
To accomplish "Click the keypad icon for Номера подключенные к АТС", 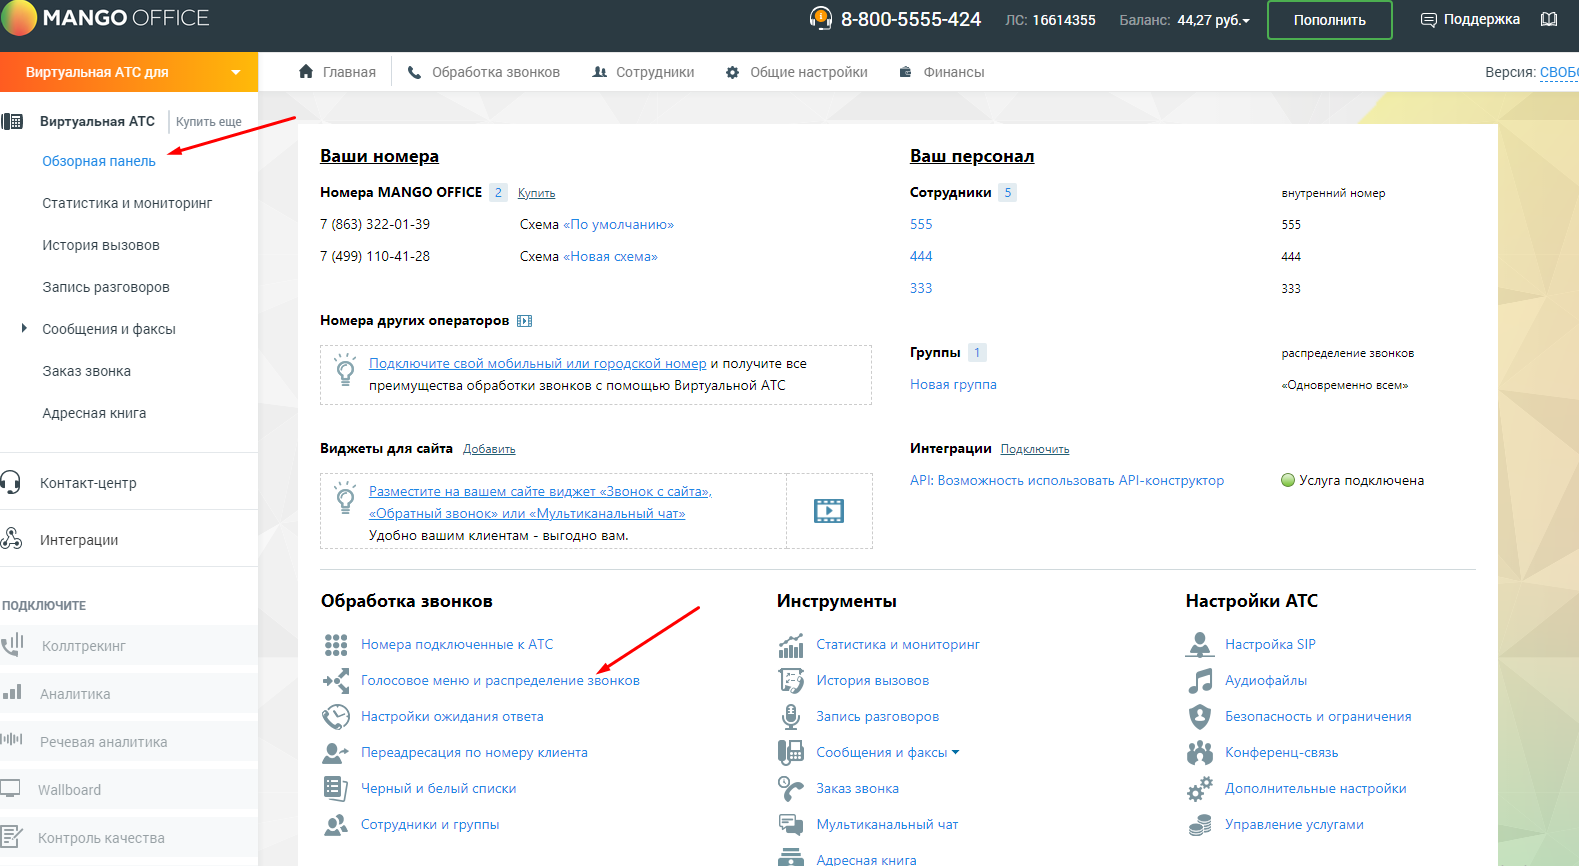I will pos(336,645).
